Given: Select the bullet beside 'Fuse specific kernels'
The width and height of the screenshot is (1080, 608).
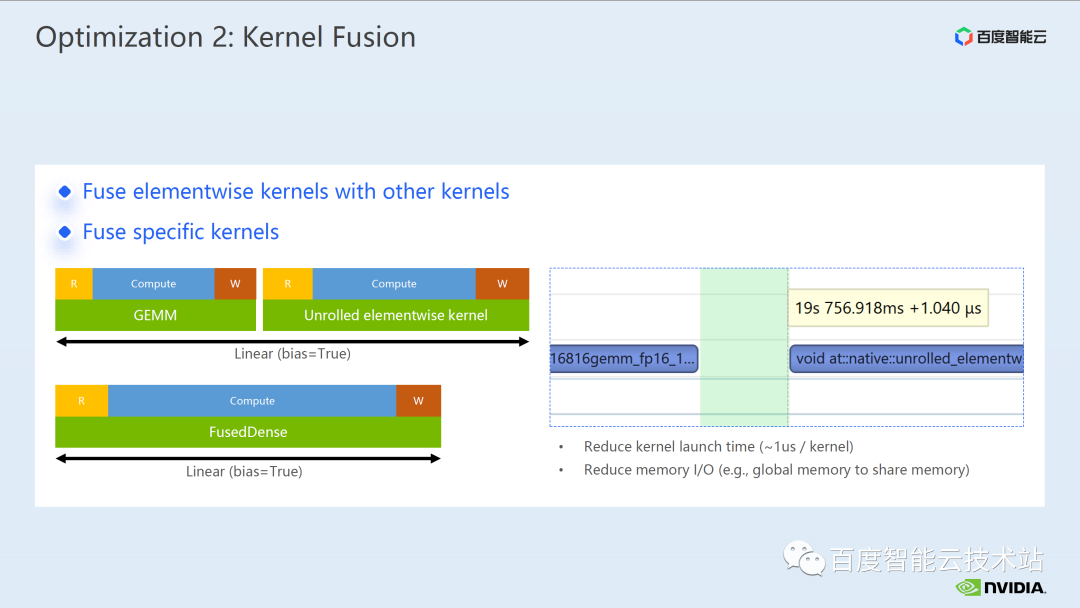Looking at the screenshot, I should pyautogui.click(x=65, y=232).
